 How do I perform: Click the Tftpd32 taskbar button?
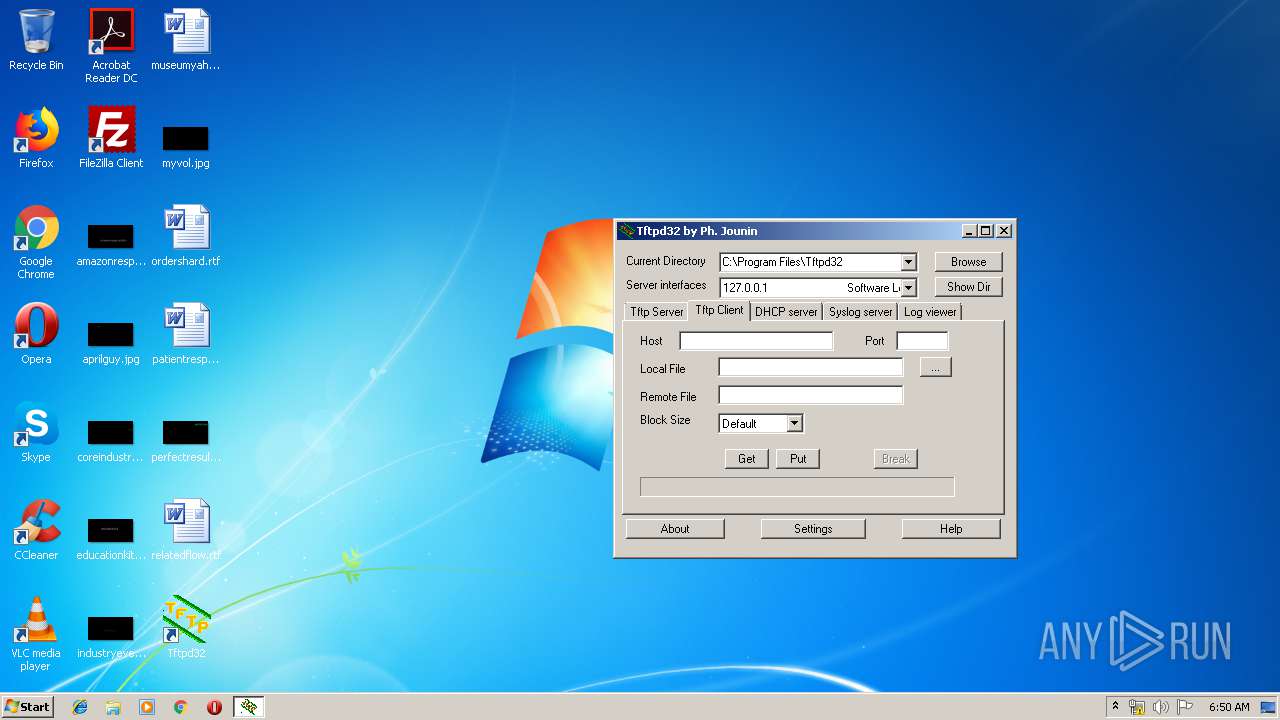249,707
